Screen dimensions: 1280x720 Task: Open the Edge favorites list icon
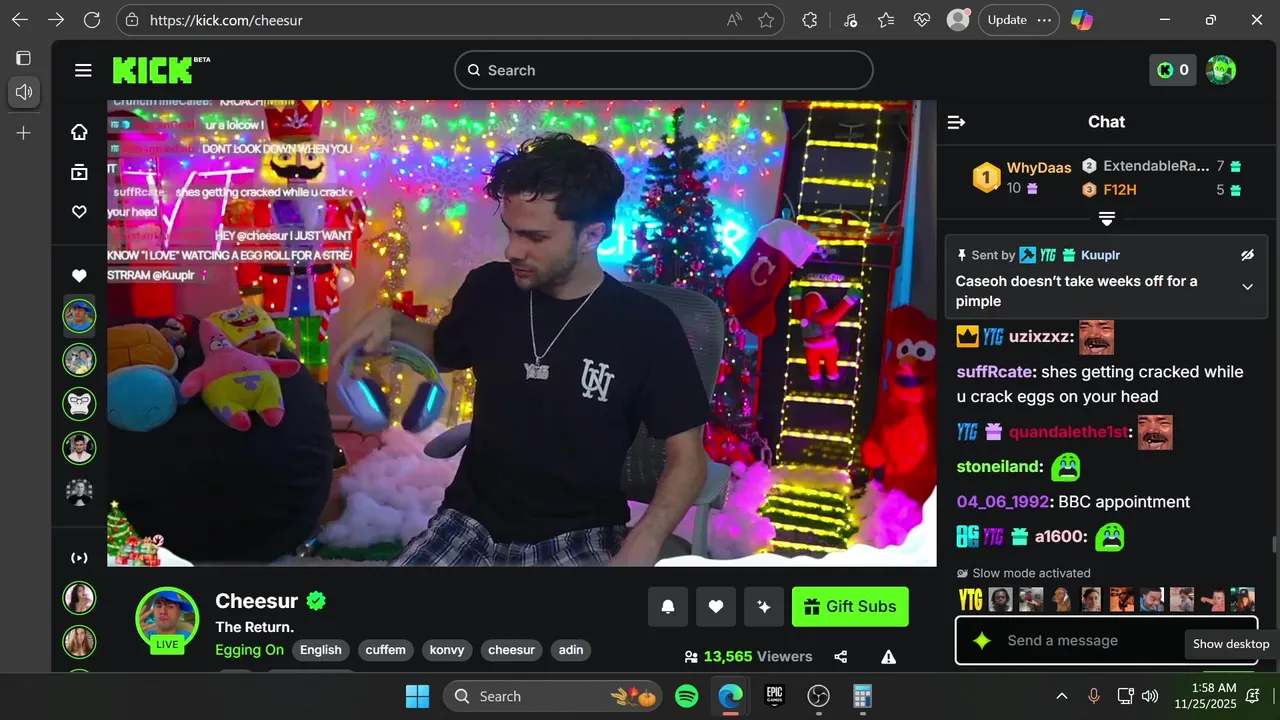(886, 20)
